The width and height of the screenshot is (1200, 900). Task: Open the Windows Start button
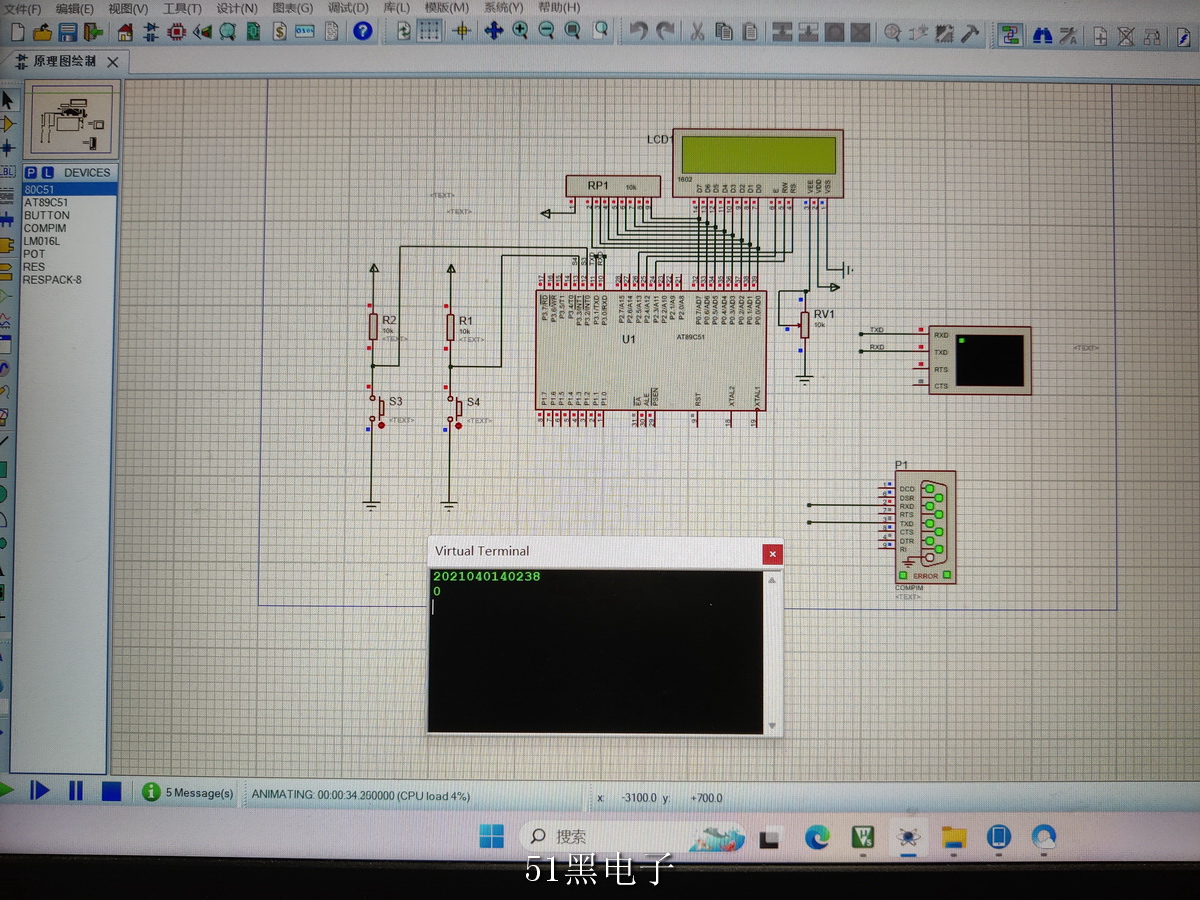[x=492, y=836]
